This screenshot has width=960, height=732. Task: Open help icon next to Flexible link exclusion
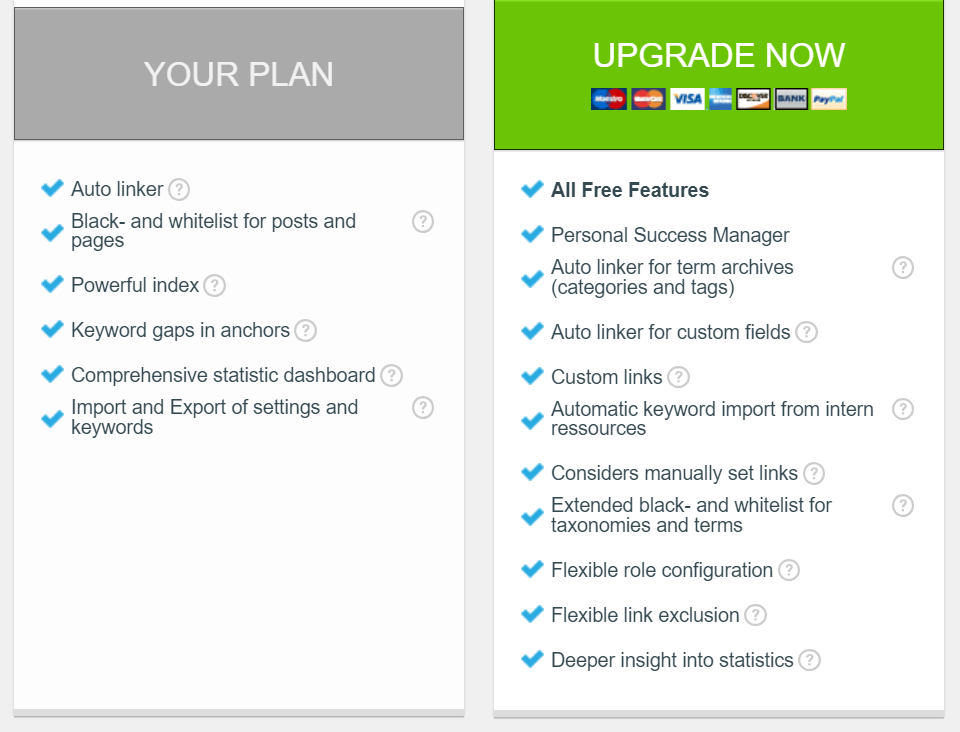coord(756,615)
